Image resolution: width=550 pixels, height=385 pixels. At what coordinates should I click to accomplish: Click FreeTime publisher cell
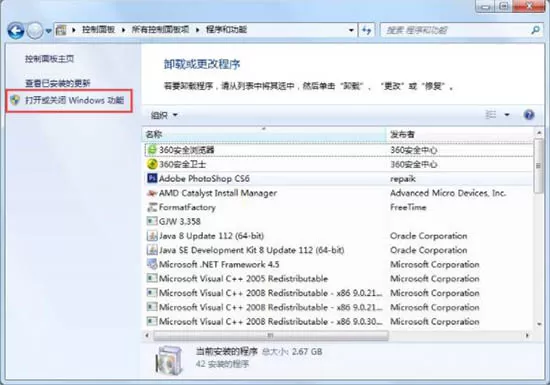point(408,207)
